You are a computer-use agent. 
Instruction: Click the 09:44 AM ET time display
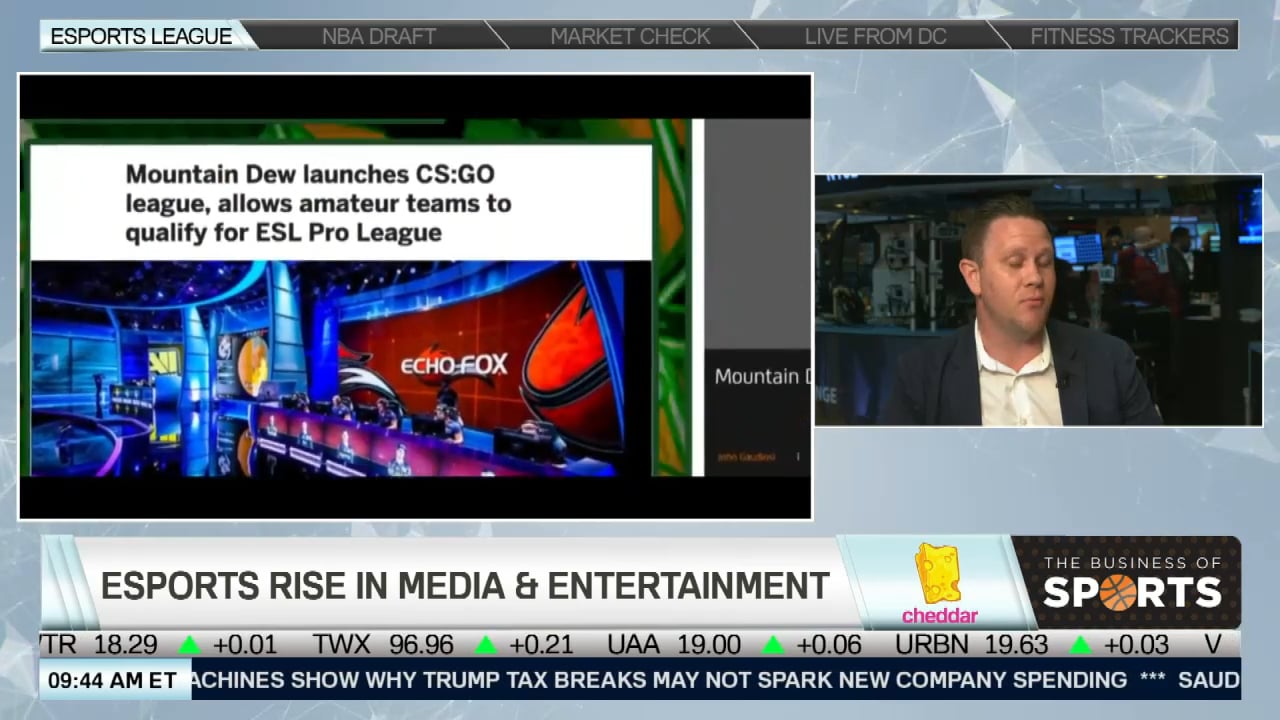(x=113, y=681)
